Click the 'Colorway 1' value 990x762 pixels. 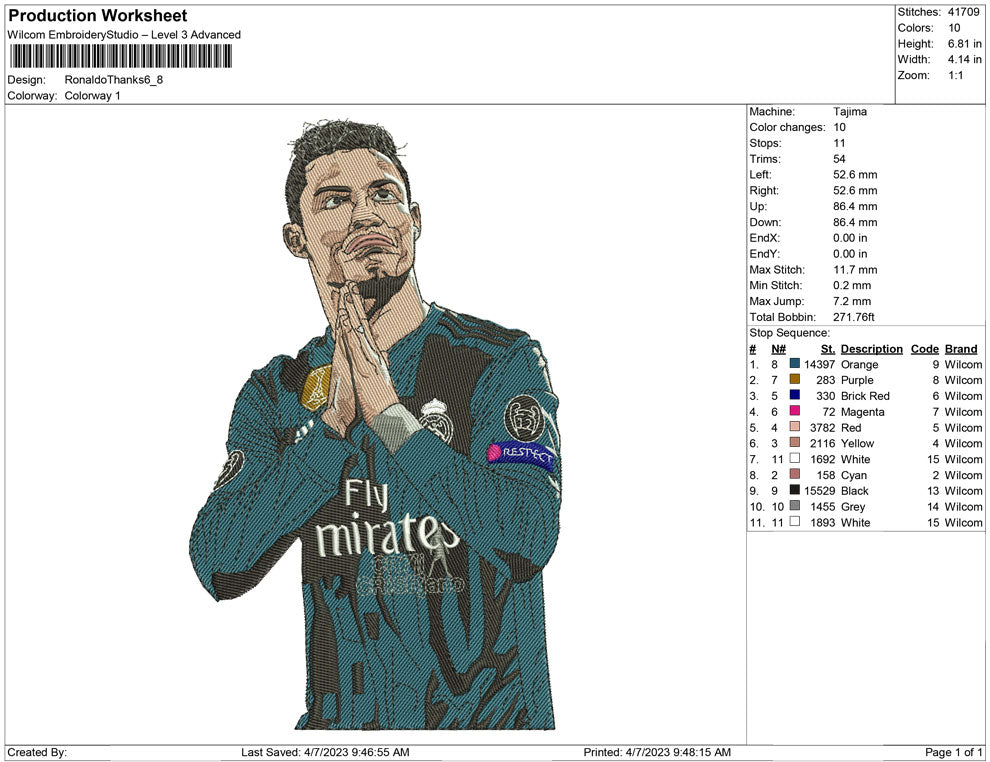92,95
